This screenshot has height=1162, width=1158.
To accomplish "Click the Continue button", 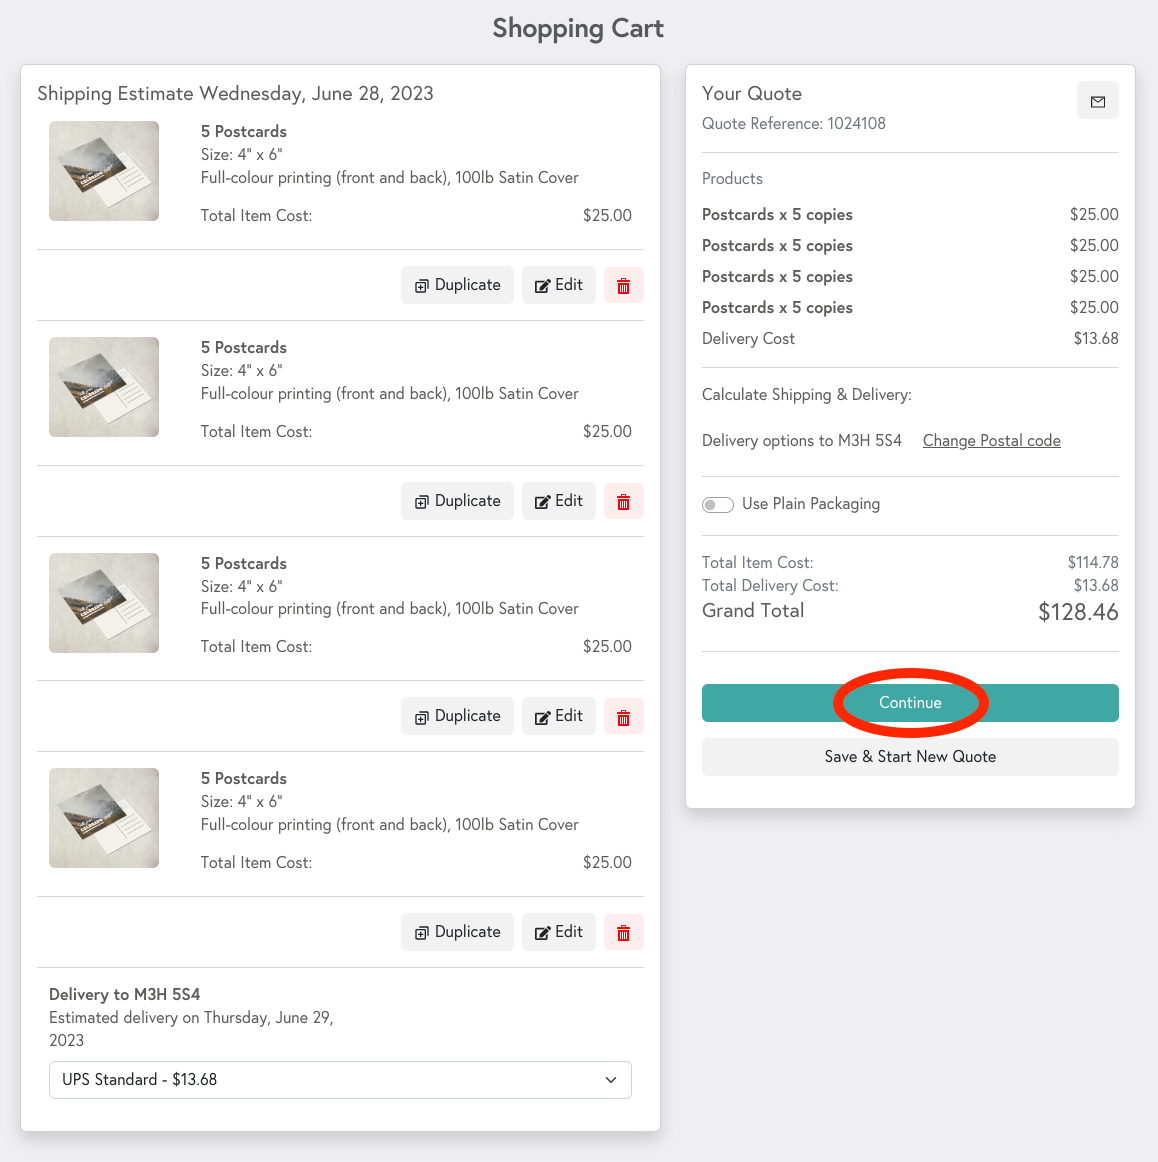I will point(910,703).
